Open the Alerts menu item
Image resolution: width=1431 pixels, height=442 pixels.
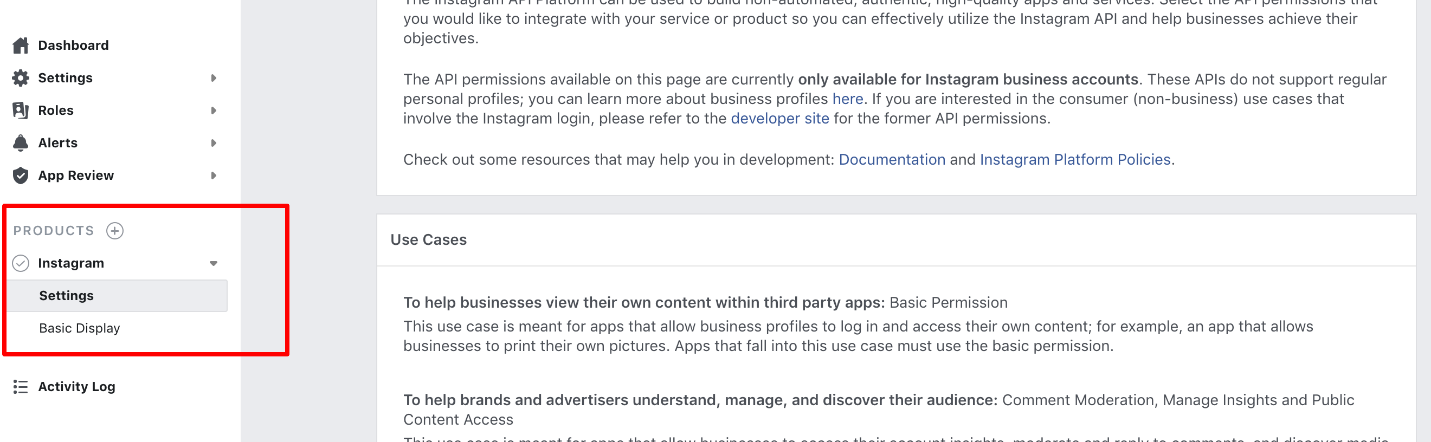(58, 143)
